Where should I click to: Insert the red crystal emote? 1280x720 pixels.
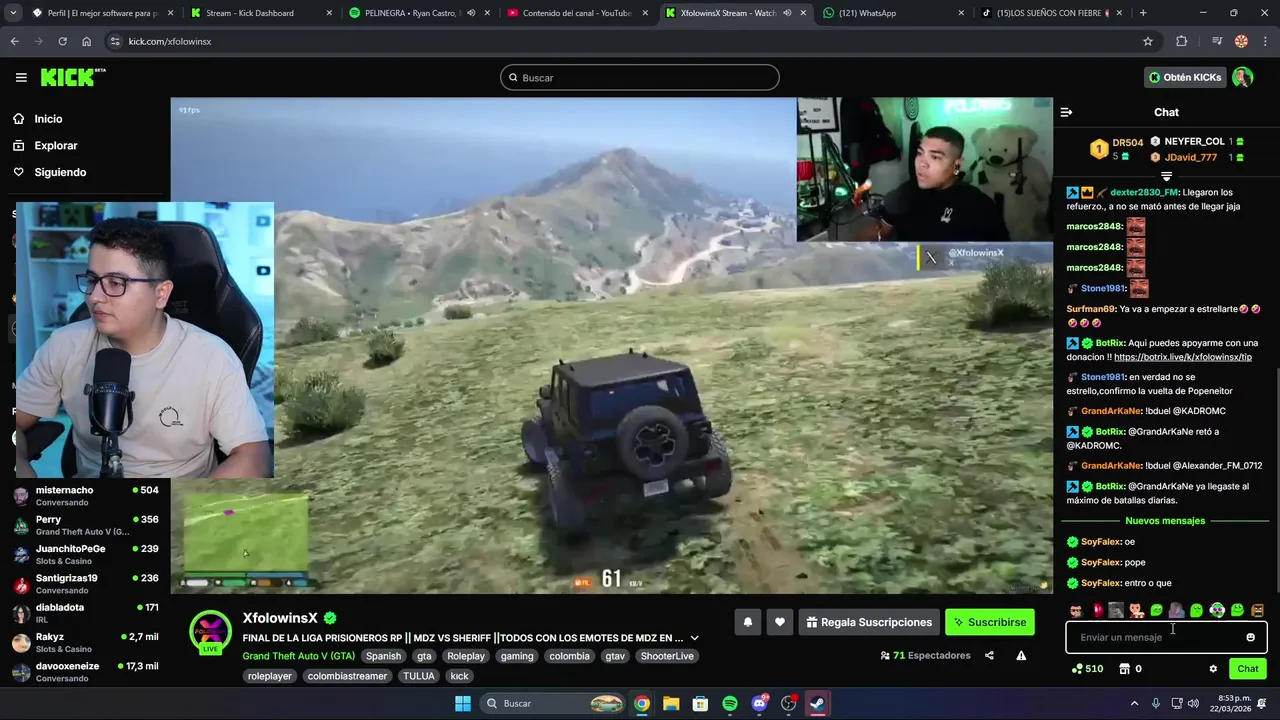click(x=1097, y=610)
